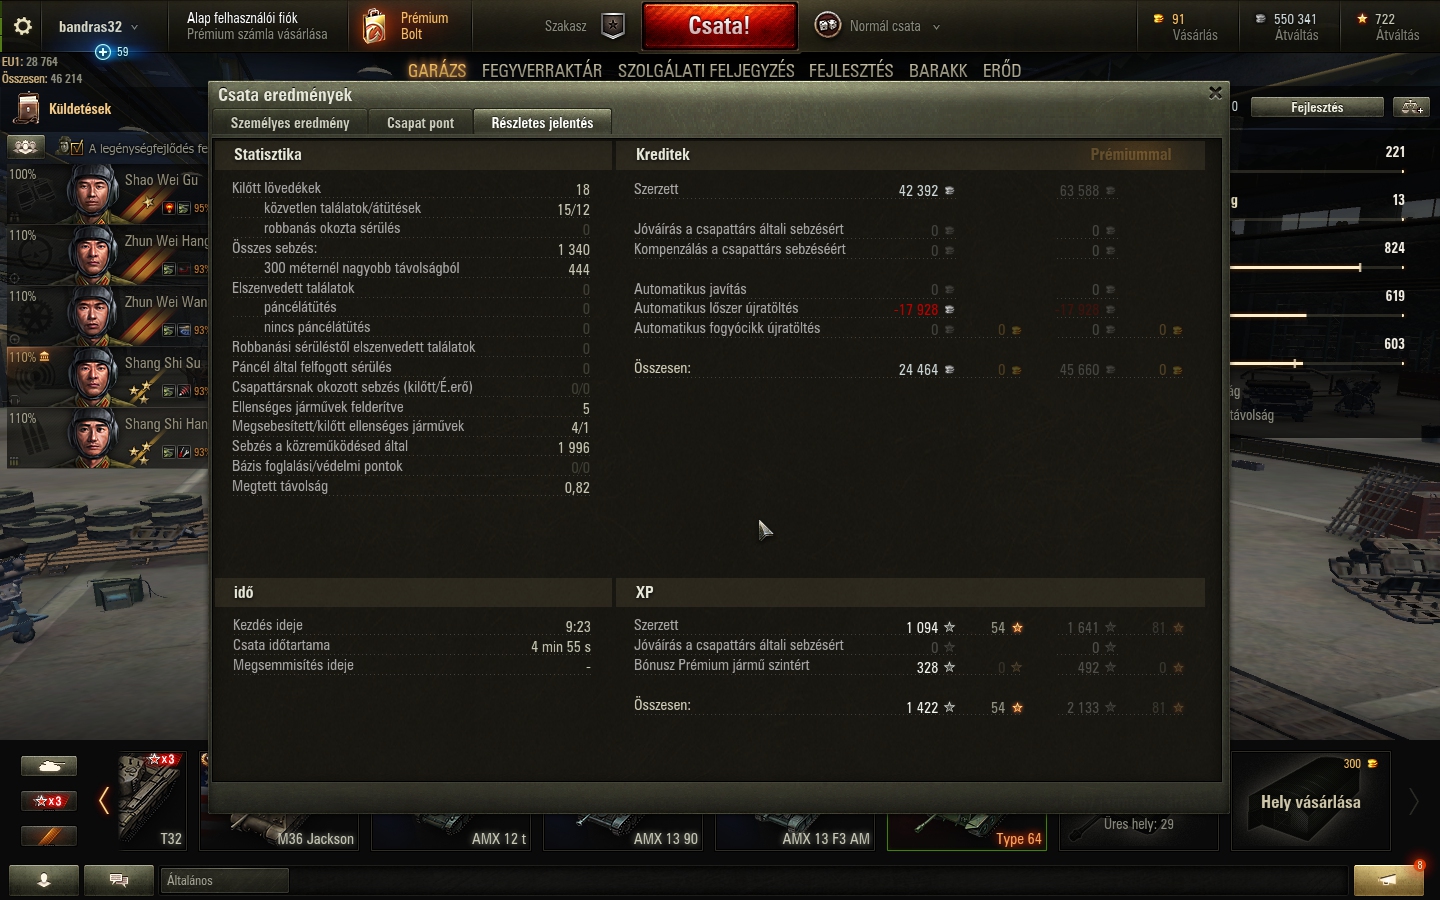Click the Szakasz platoon badge icon
The height and width of the screenshot is (900, 1440).
[613, 26]
